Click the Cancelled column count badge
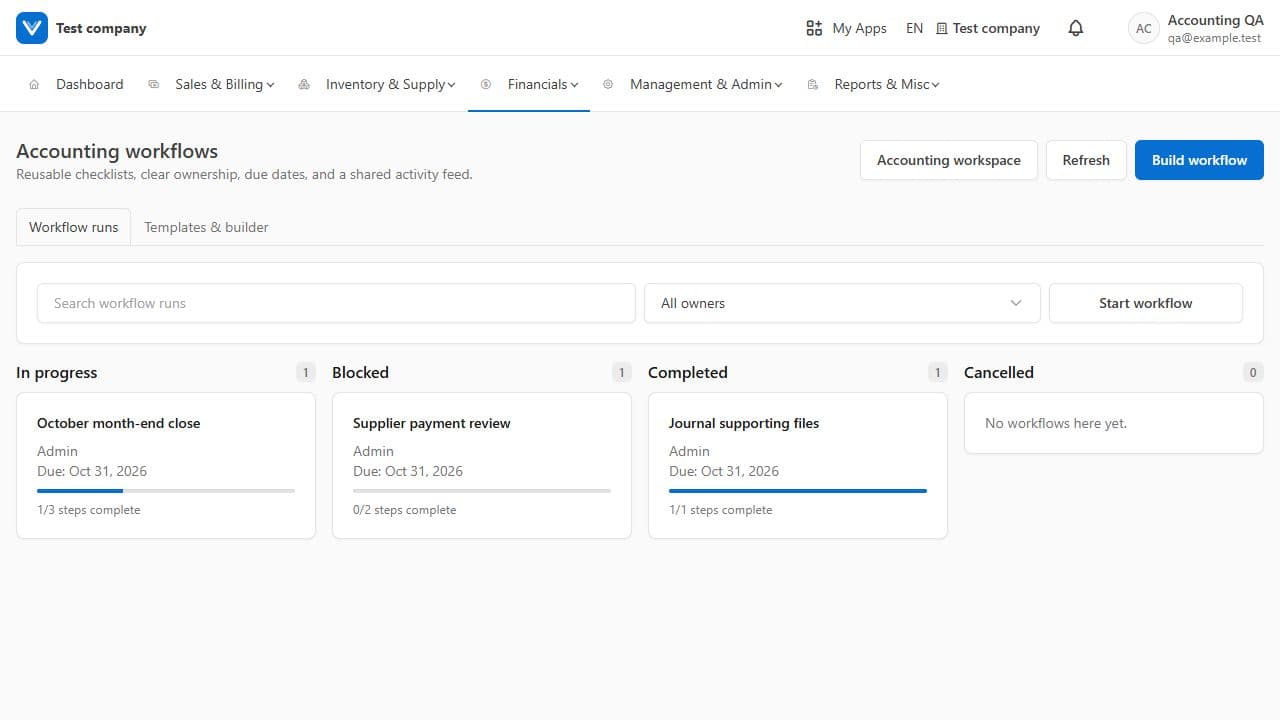The width and height of the screenshot is (1280, 720). (1253, 372)
